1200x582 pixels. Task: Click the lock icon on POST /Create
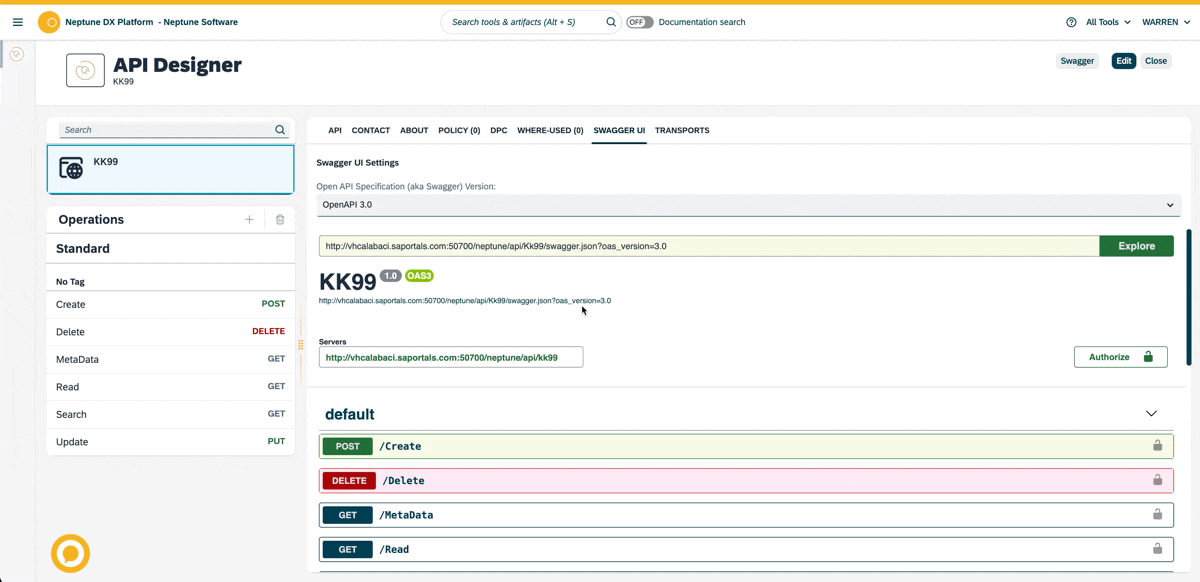click(1157, 446)
